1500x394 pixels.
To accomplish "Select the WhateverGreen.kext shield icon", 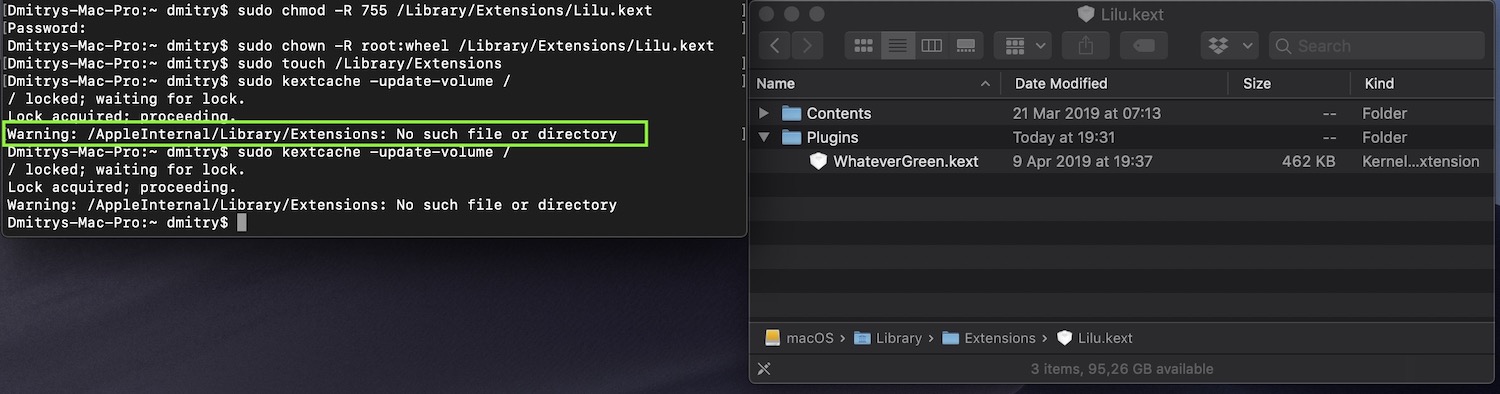I will (818, 161).
